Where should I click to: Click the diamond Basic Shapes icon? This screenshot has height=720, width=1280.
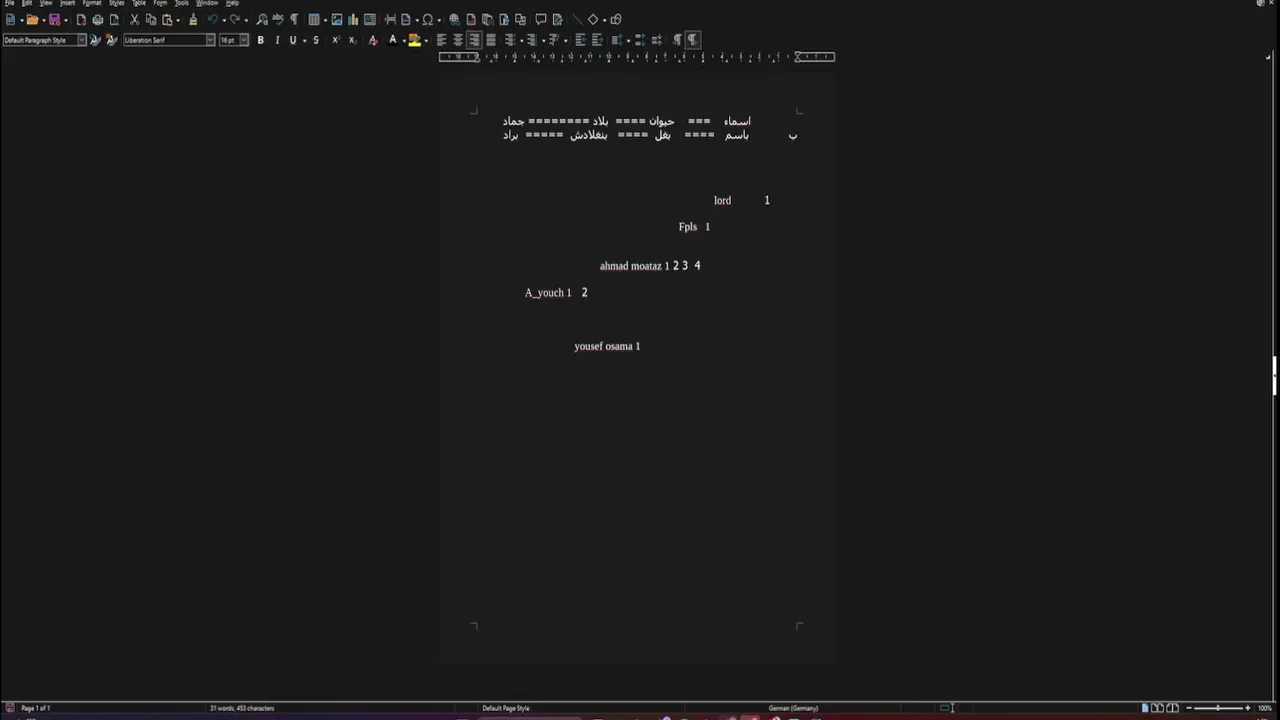pyautogui.click(x=592, y=20)
